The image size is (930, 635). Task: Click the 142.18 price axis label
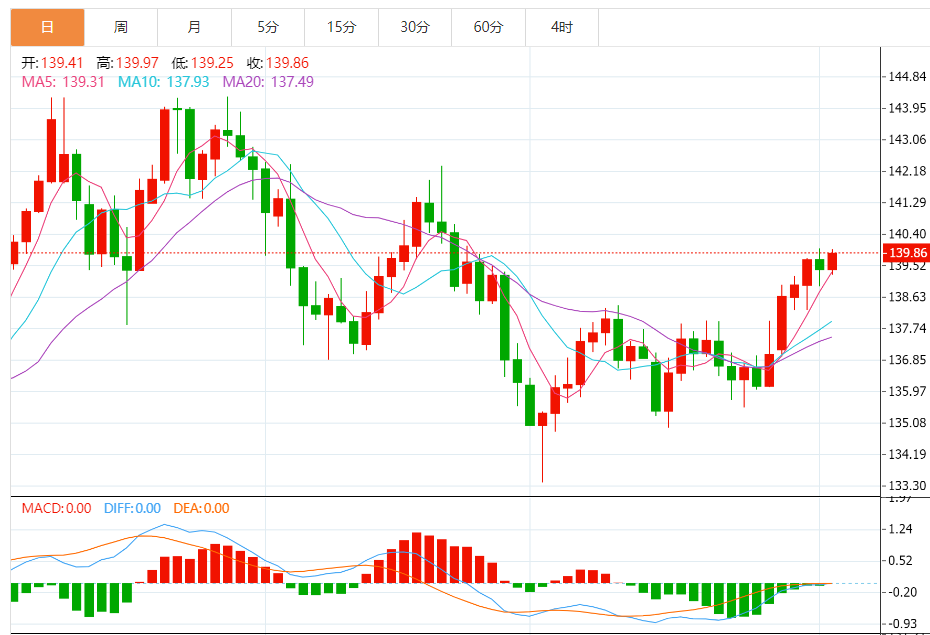(907, 171)
